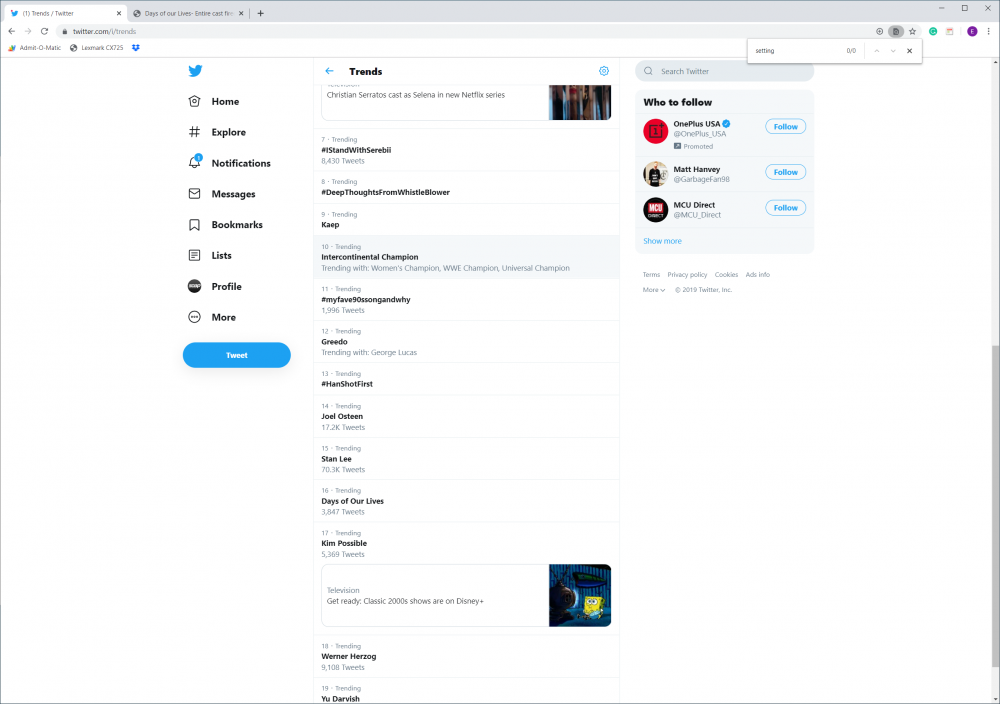Switch to the Days of our Lives tab
The image size is (1000, 704).
coord(185,13)
